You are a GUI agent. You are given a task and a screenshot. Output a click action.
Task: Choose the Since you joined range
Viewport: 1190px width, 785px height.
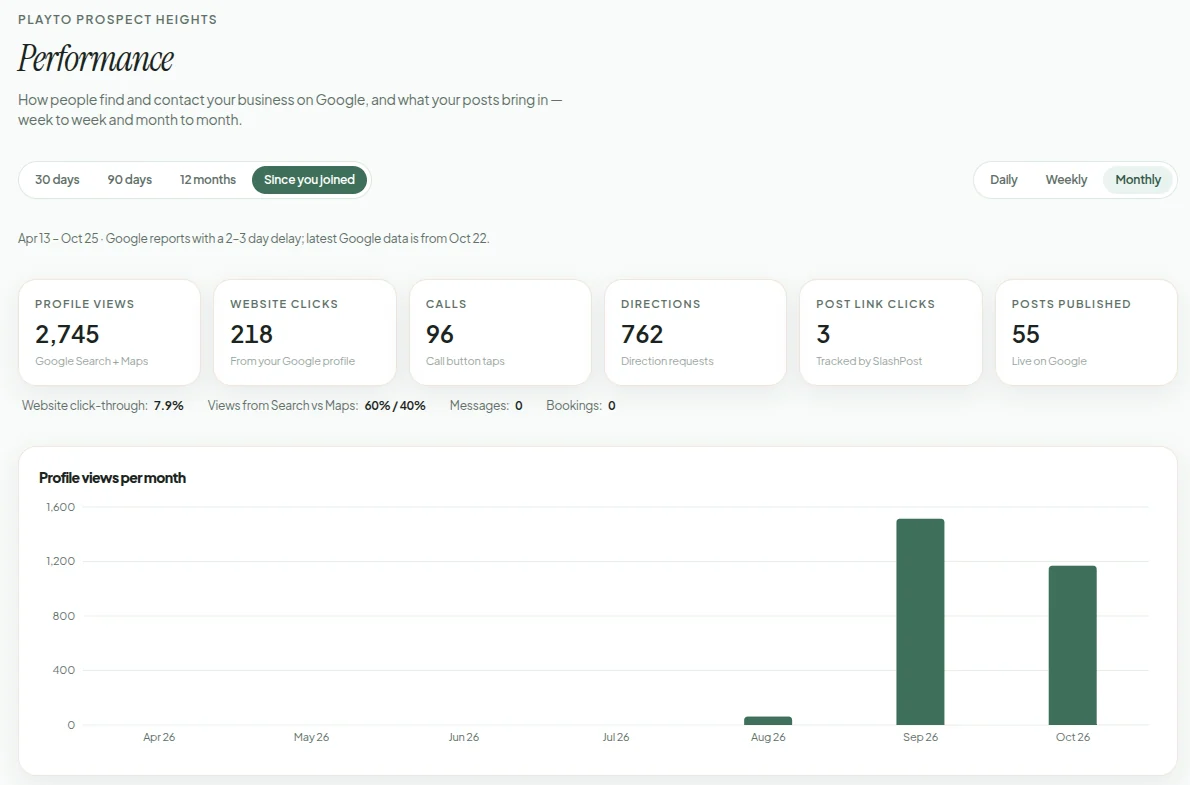click(x=310, y=180)
